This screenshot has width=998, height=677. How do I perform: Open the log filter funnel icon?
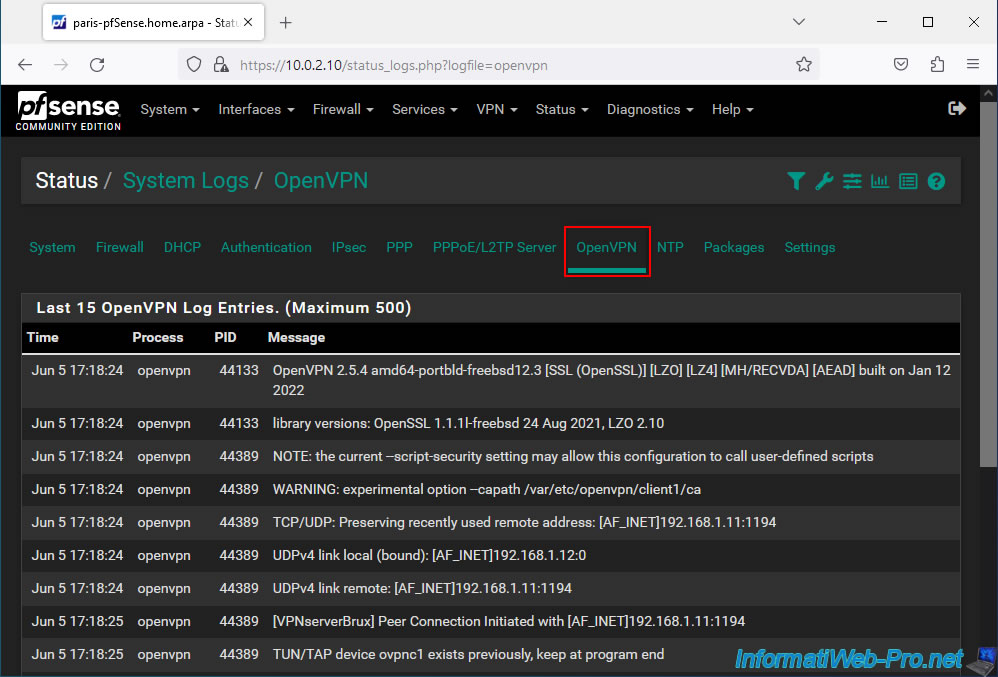pyautogui.click(x=796, y=181)
